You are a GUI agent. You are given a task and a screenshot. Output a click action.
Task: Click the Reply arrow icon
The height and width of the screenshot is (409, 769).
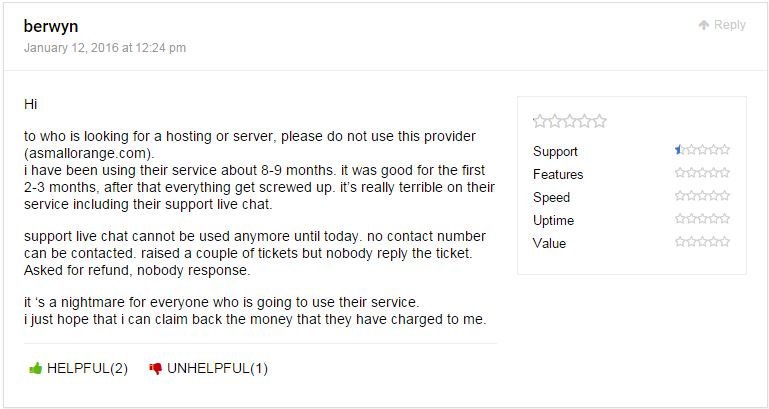[704, 25]
